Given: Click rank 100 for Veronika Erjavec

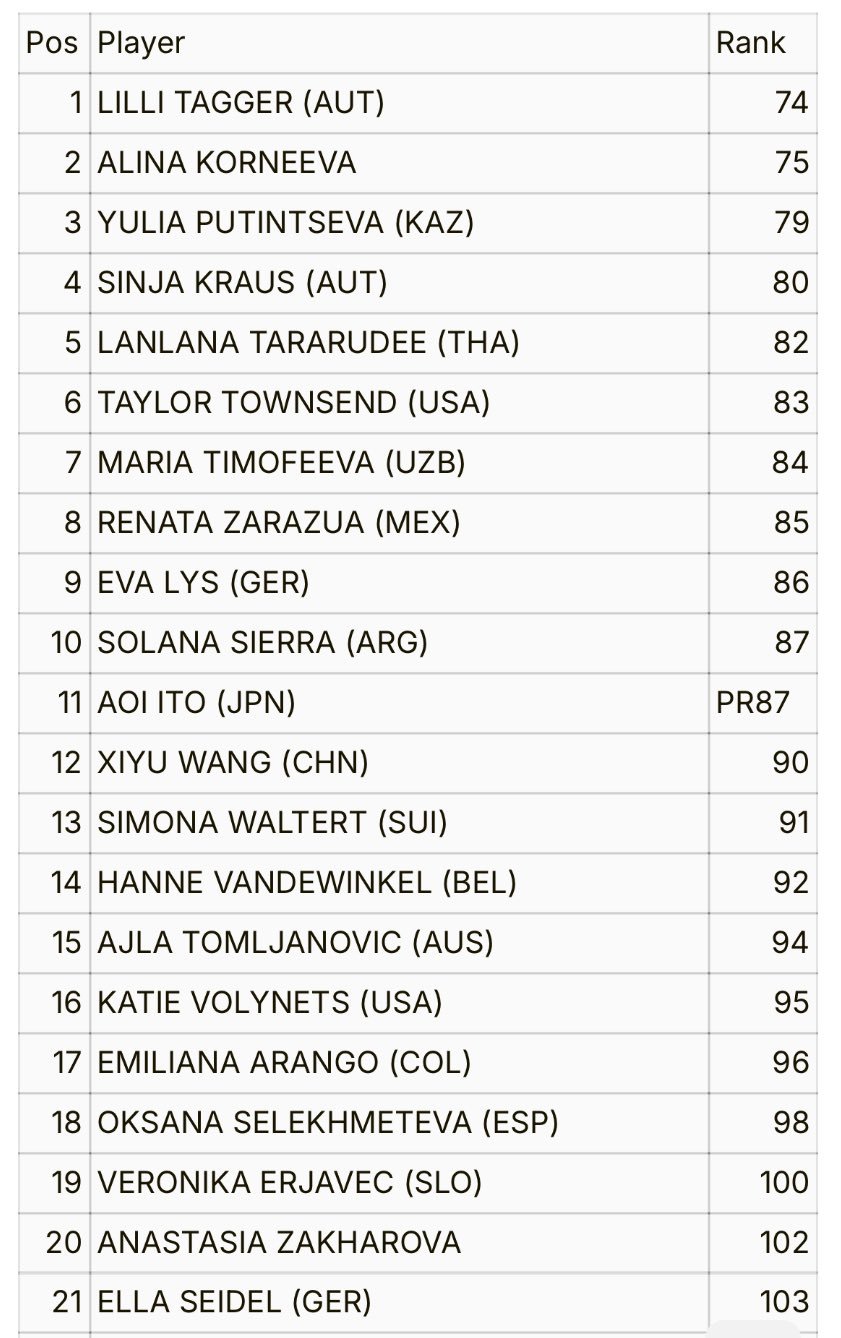Looking at the screenshot, I should click(x=763, y=1183).
